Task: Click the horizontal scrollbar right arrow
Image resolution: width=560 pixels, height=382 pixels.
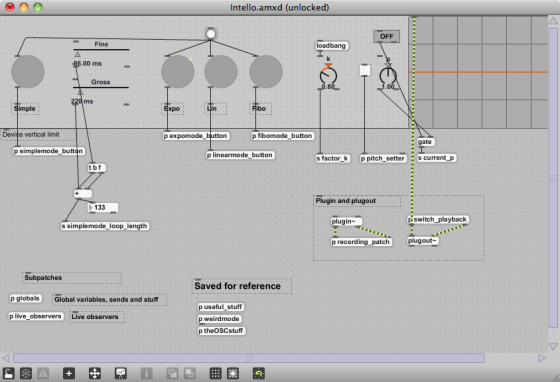Action: (542, 358)
